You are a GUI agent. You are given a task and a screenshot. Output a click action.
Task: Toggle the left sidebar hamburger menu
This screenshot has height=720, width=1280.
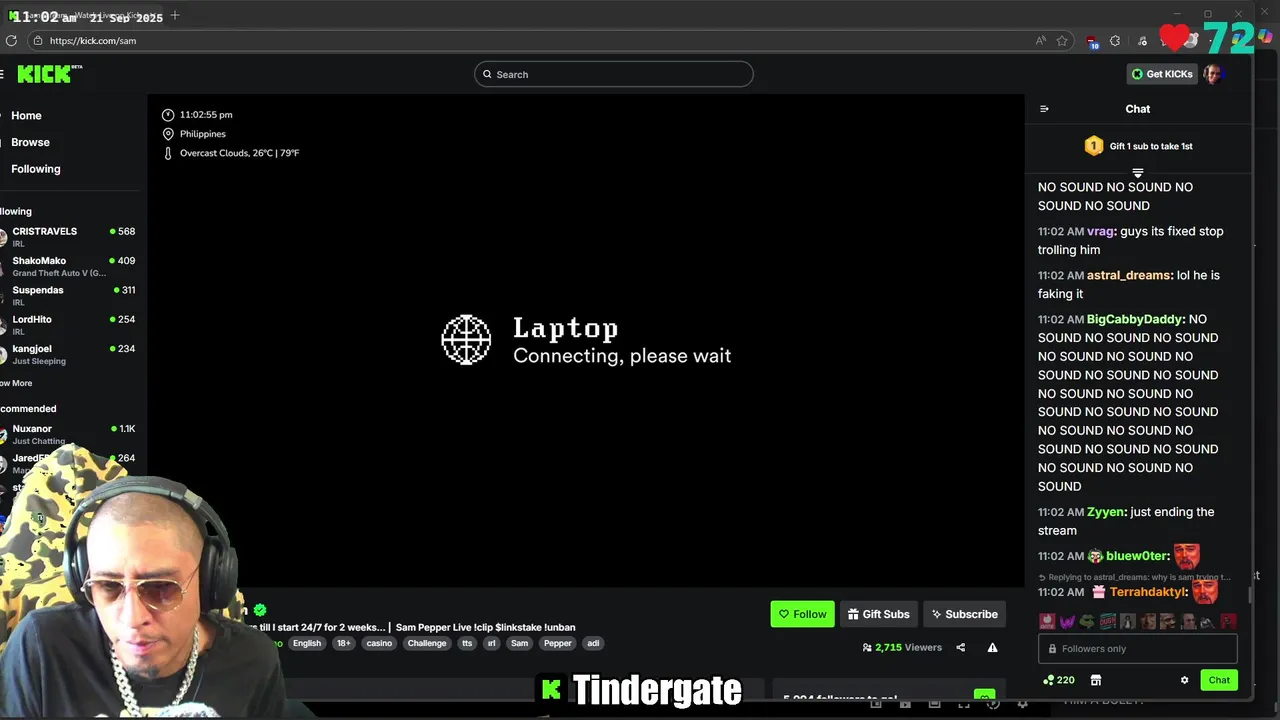(3, 74)
